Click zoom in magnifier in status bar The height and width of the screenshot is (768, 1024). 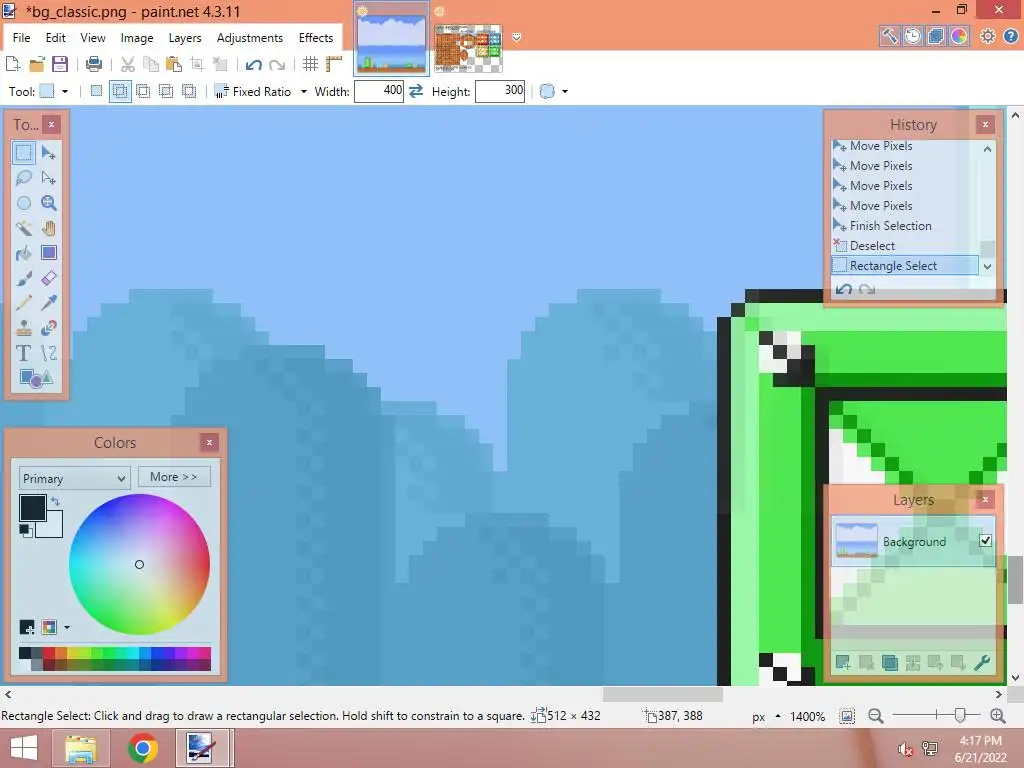pos(997,716)
